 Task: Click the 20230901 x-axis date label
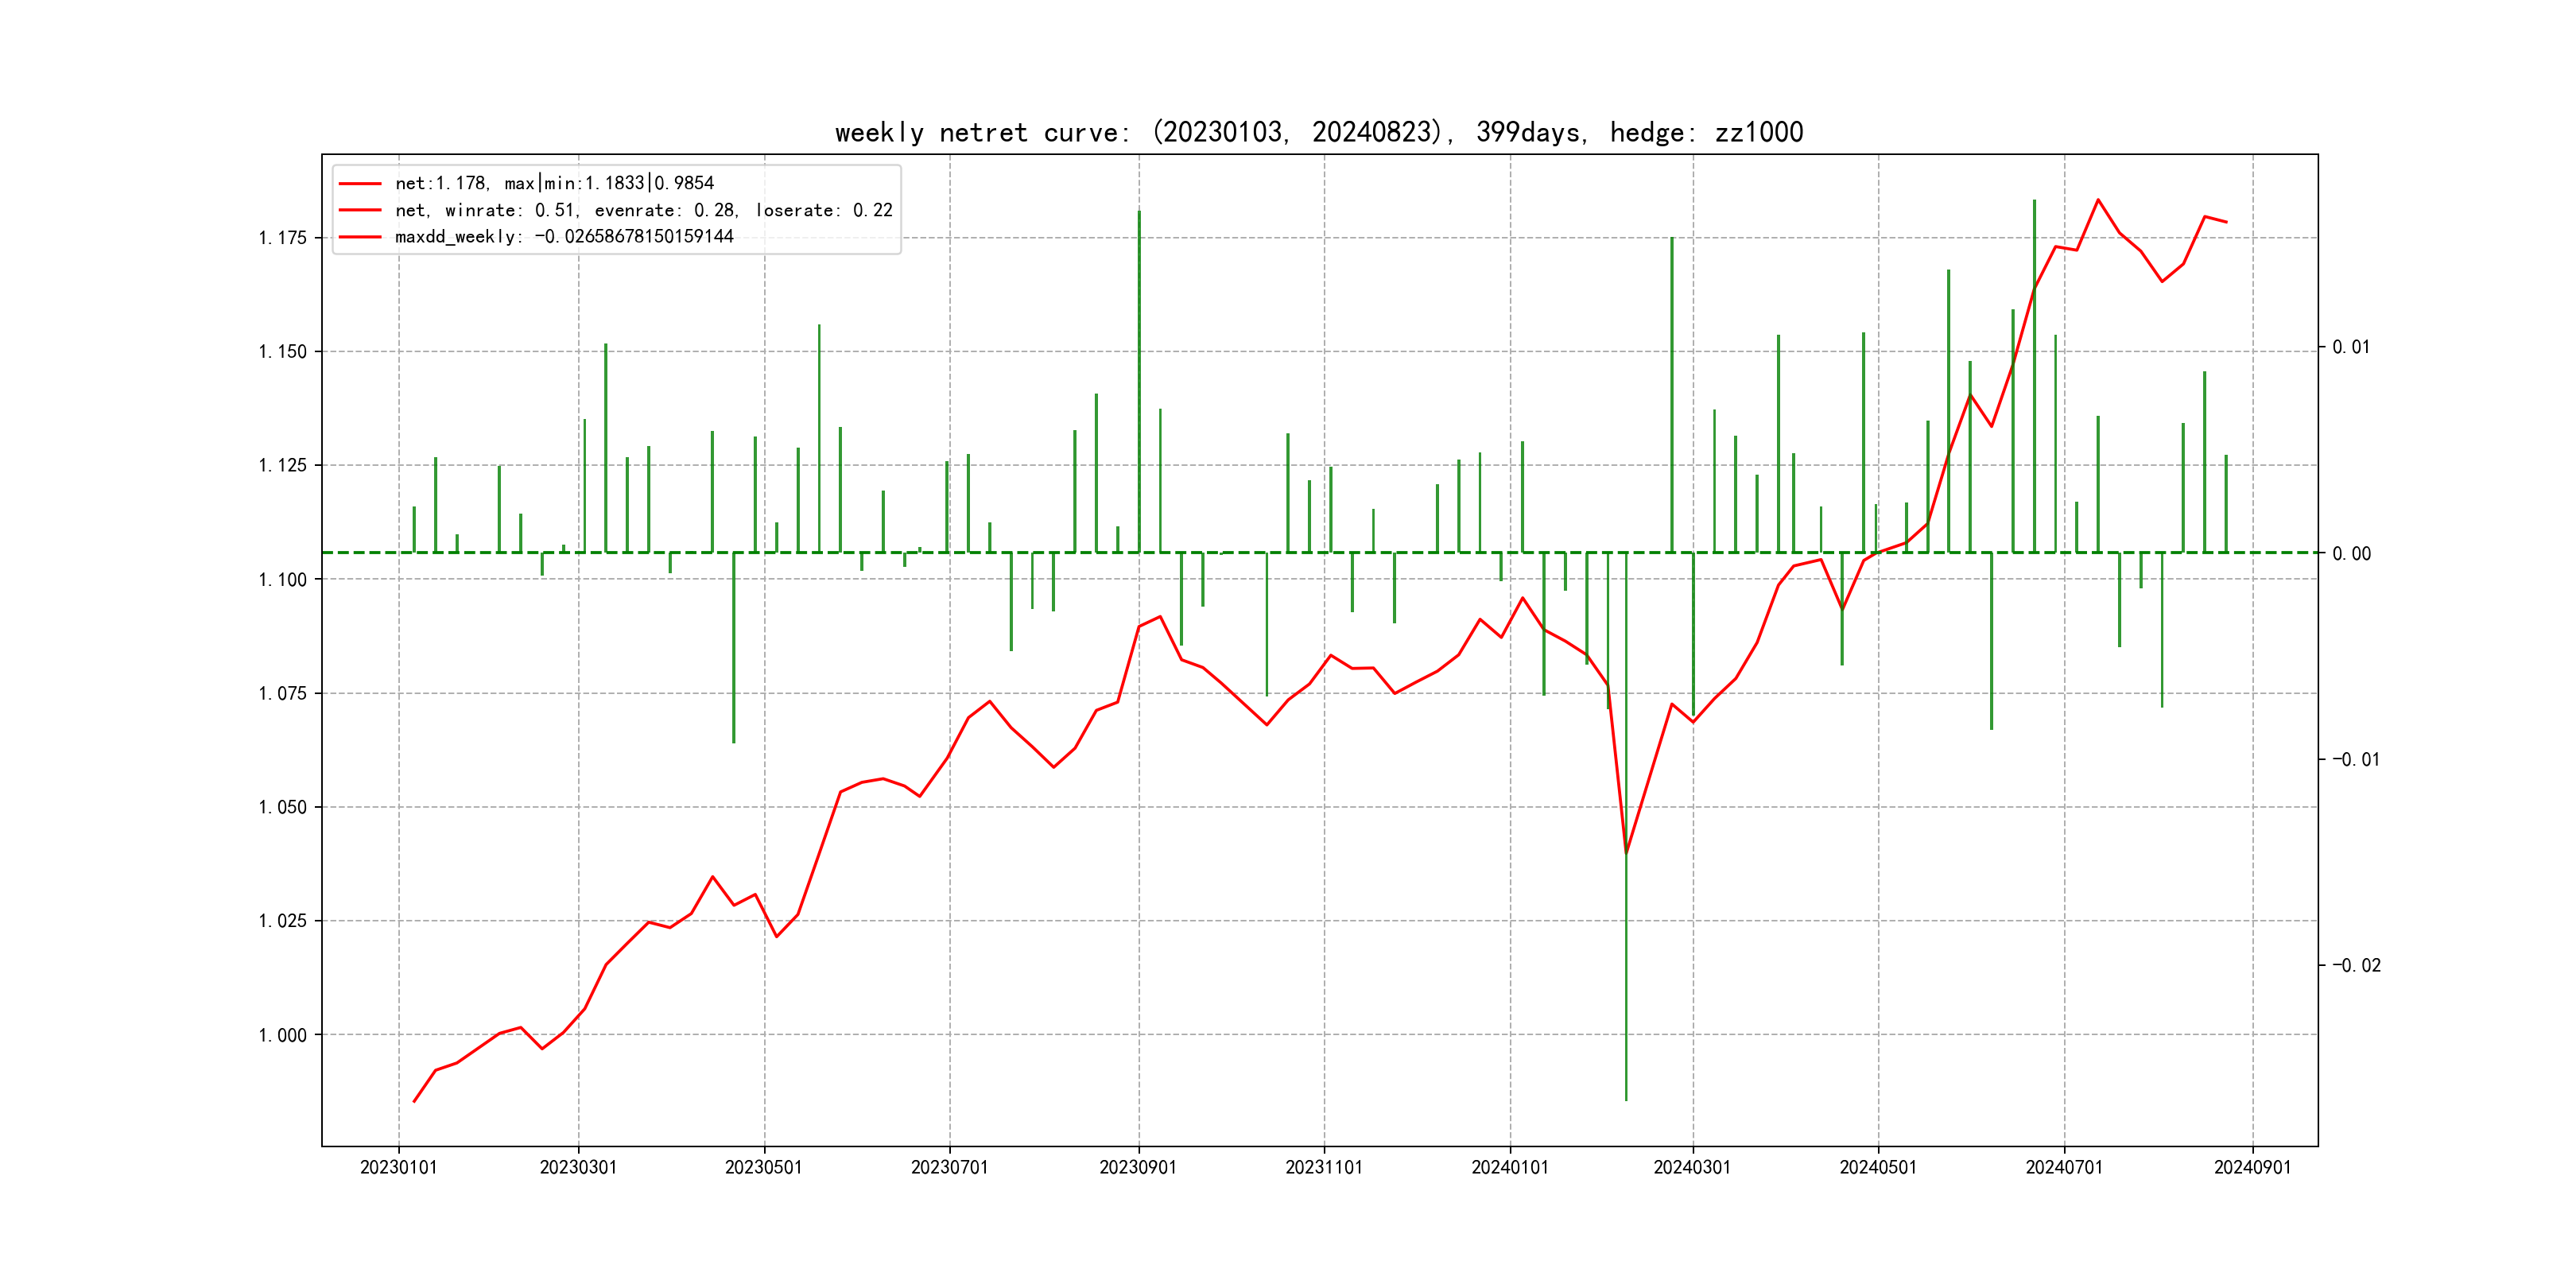[x=1138, y=1167]
